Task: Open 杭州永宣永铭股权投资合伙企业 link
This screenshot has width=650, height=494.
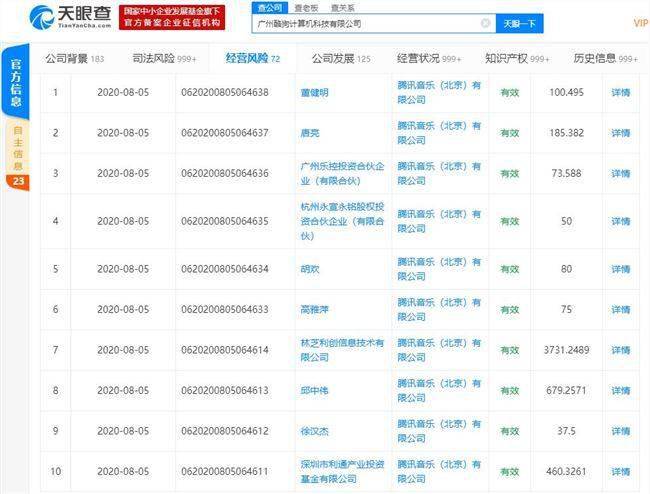Action: pyautogui.click(x=342, y=221)
